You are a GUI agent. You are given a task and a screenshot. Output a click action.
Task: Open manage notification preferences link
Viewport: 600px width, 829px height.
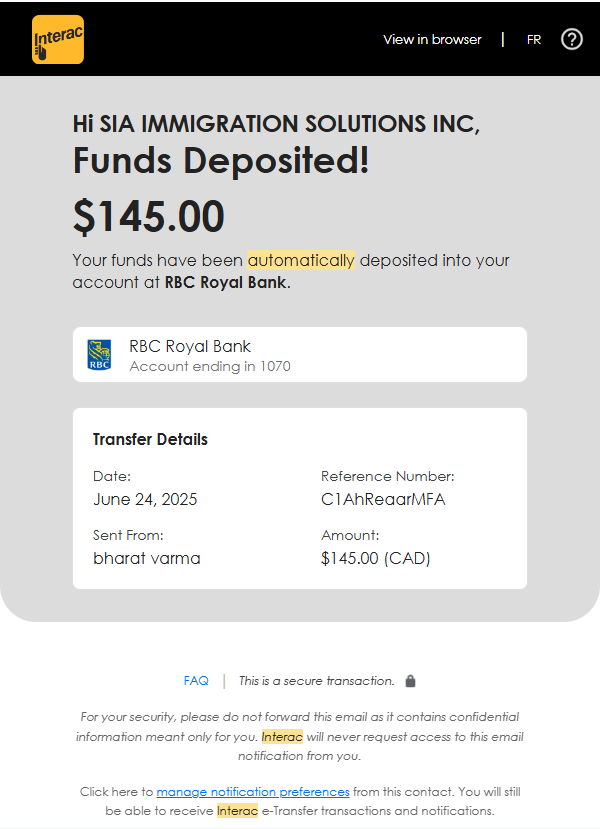tap(252, 791)
